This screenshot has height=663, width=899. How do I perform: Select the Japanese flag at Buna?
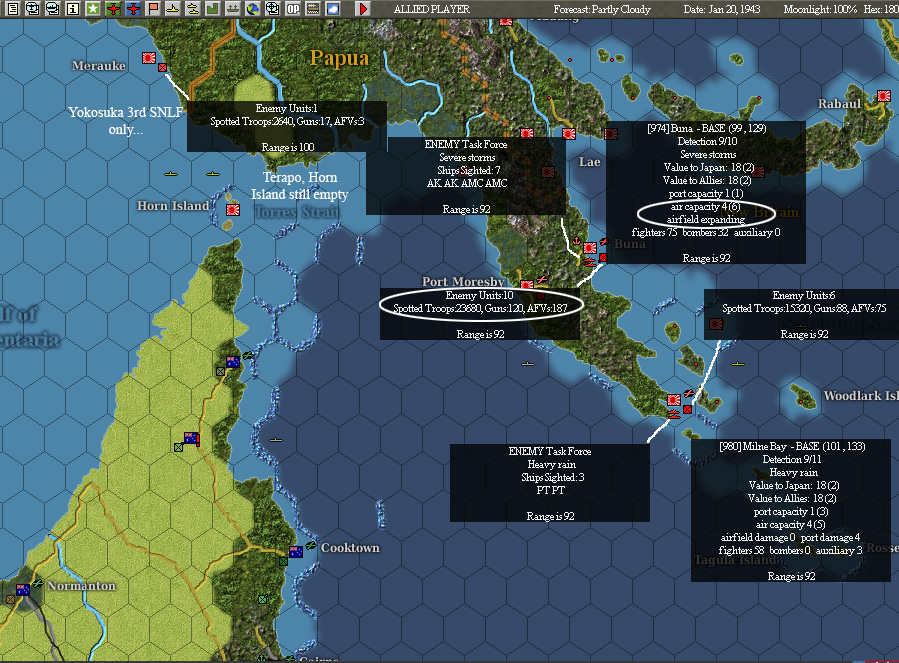590,248
